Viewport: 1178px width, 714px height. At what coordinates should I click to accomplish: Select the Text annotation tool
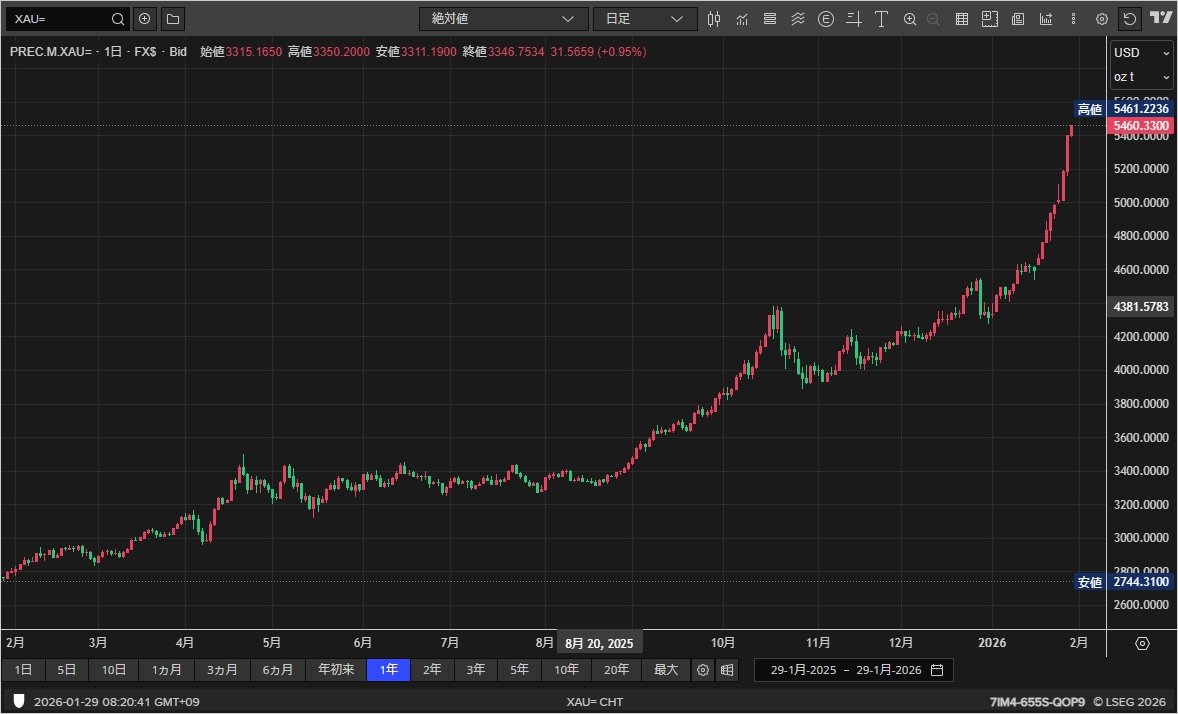pyautogui.click(x=880, y=18)
